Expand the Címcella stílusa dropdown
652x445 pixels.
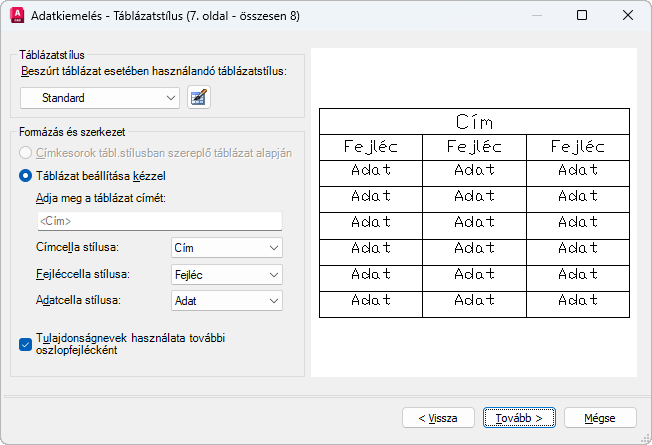coord(225,247)
